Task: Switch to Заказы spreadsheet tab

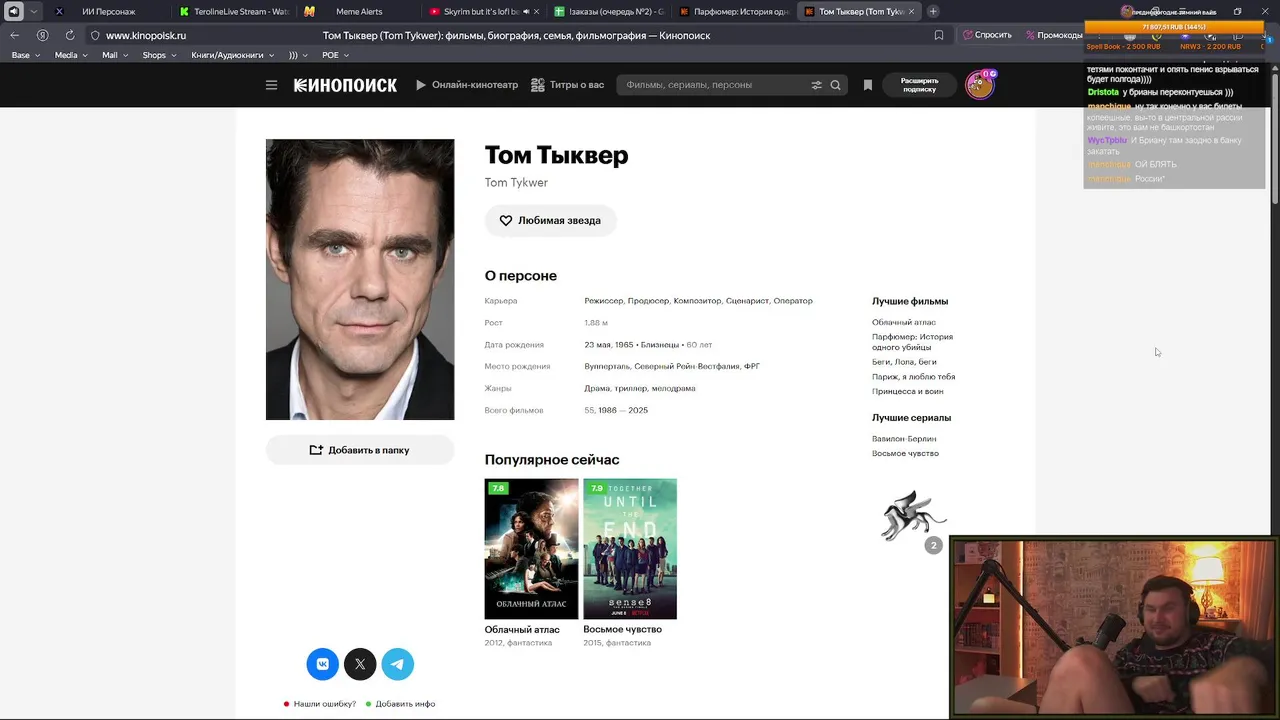Action: 608,12
